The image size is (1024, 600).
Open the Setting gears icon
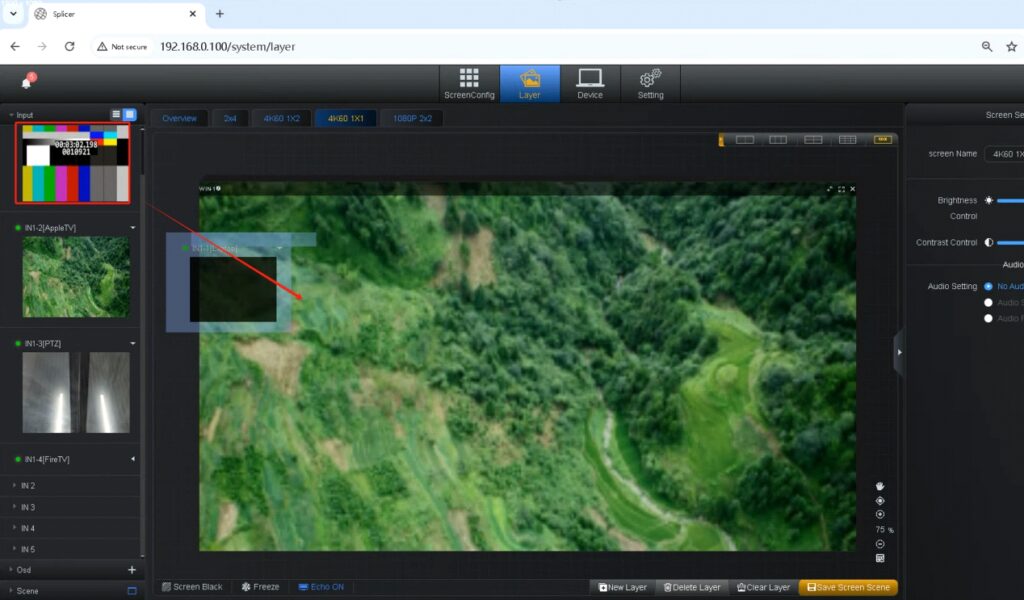pyautogui.click(x=650, y=83)
